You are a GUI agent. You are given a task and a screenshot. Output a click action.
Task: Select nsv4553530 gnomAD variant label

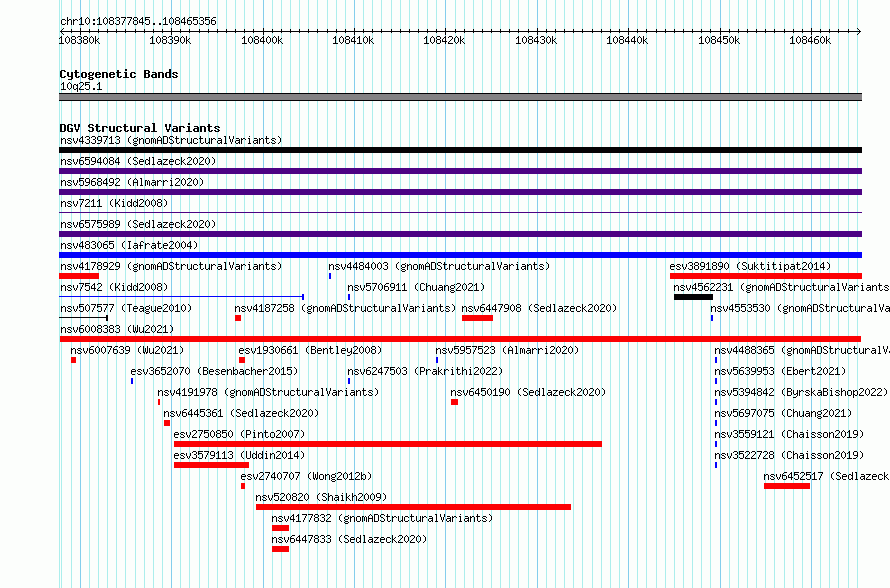800,308
